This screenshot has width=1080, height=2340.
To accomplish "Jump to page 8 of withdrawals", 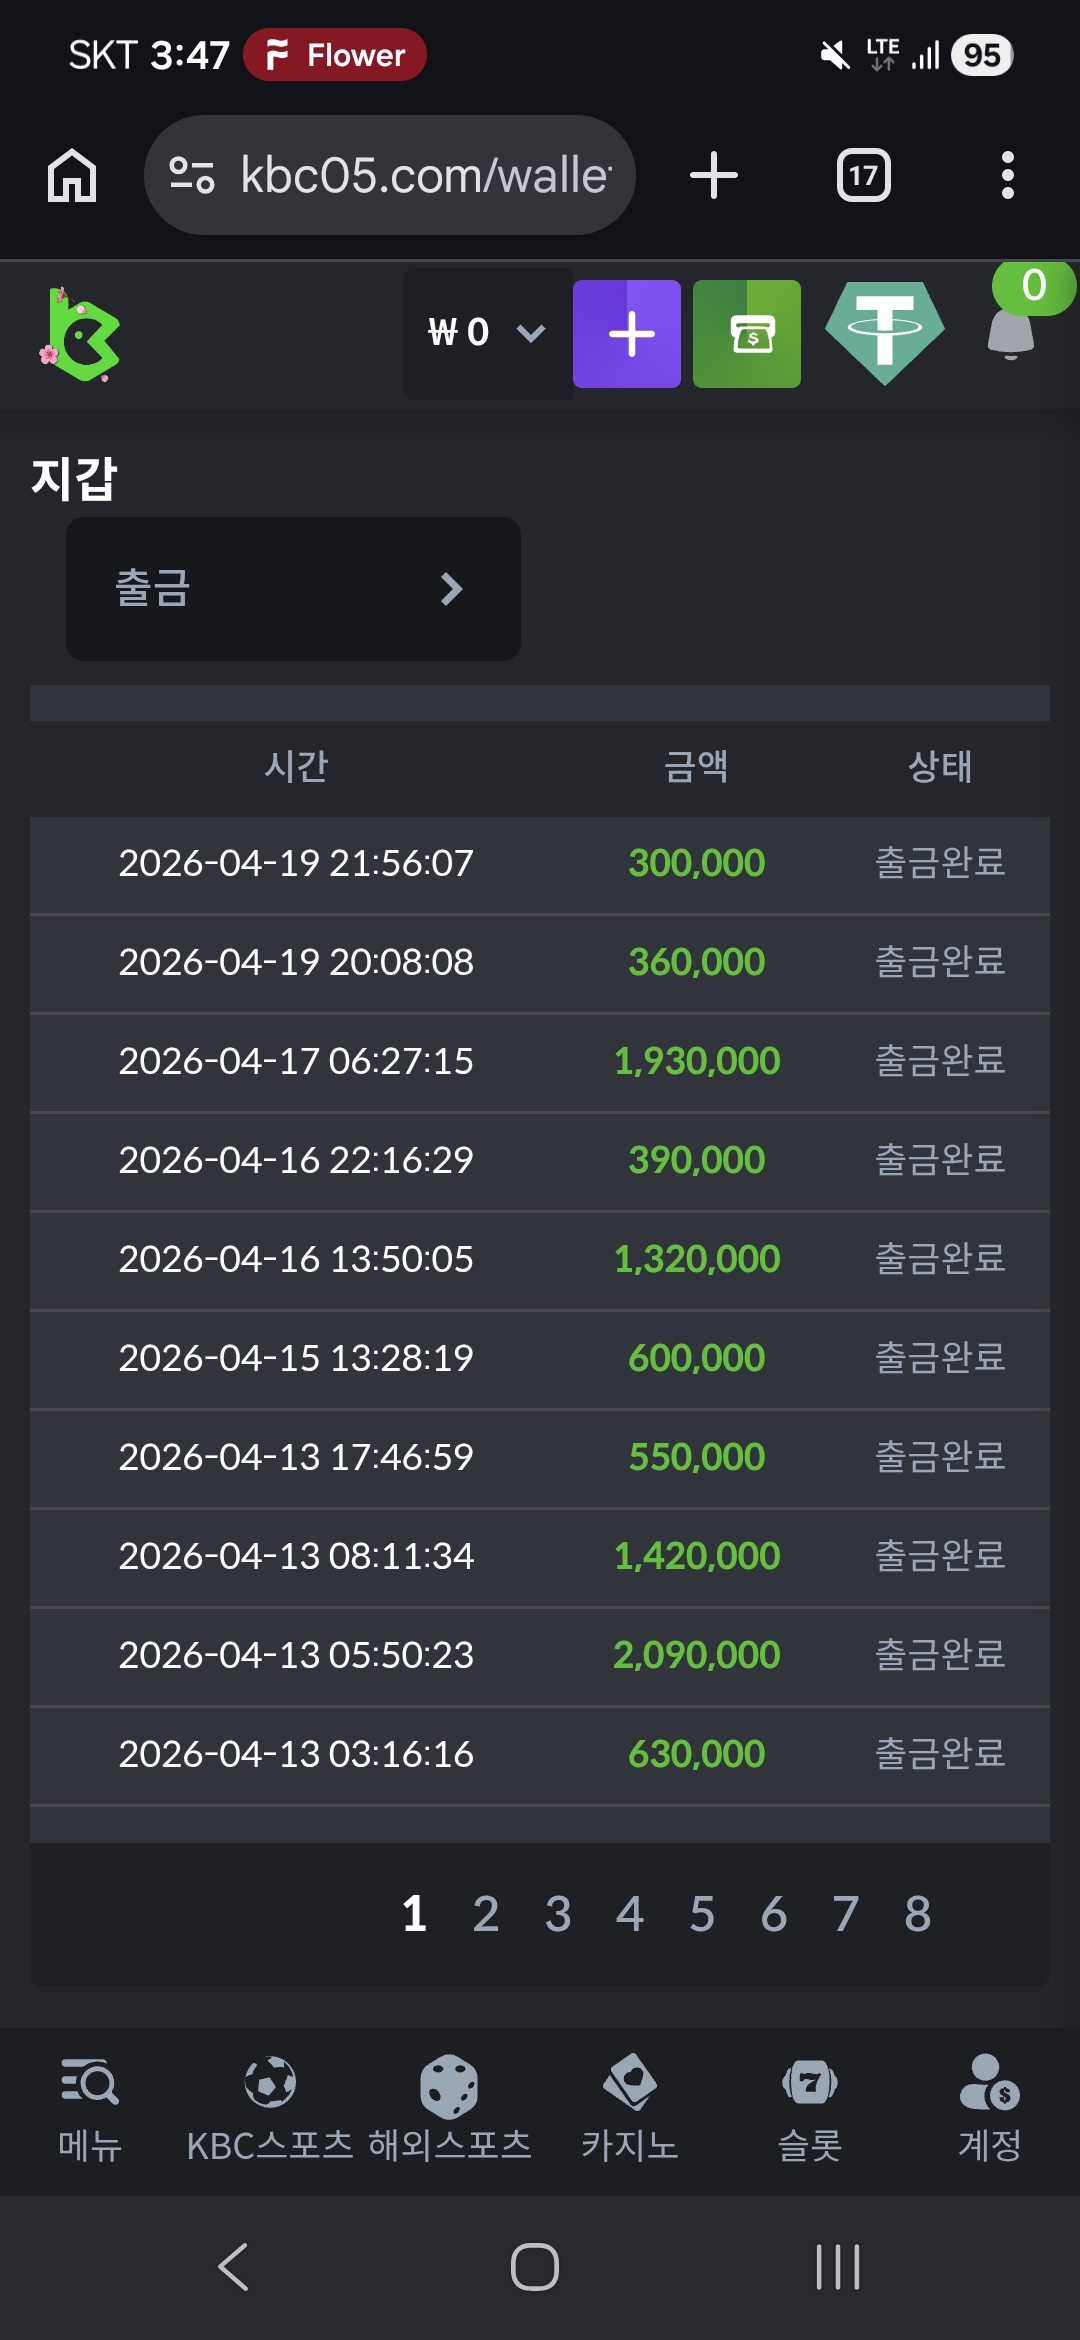I will [918, 1914].
